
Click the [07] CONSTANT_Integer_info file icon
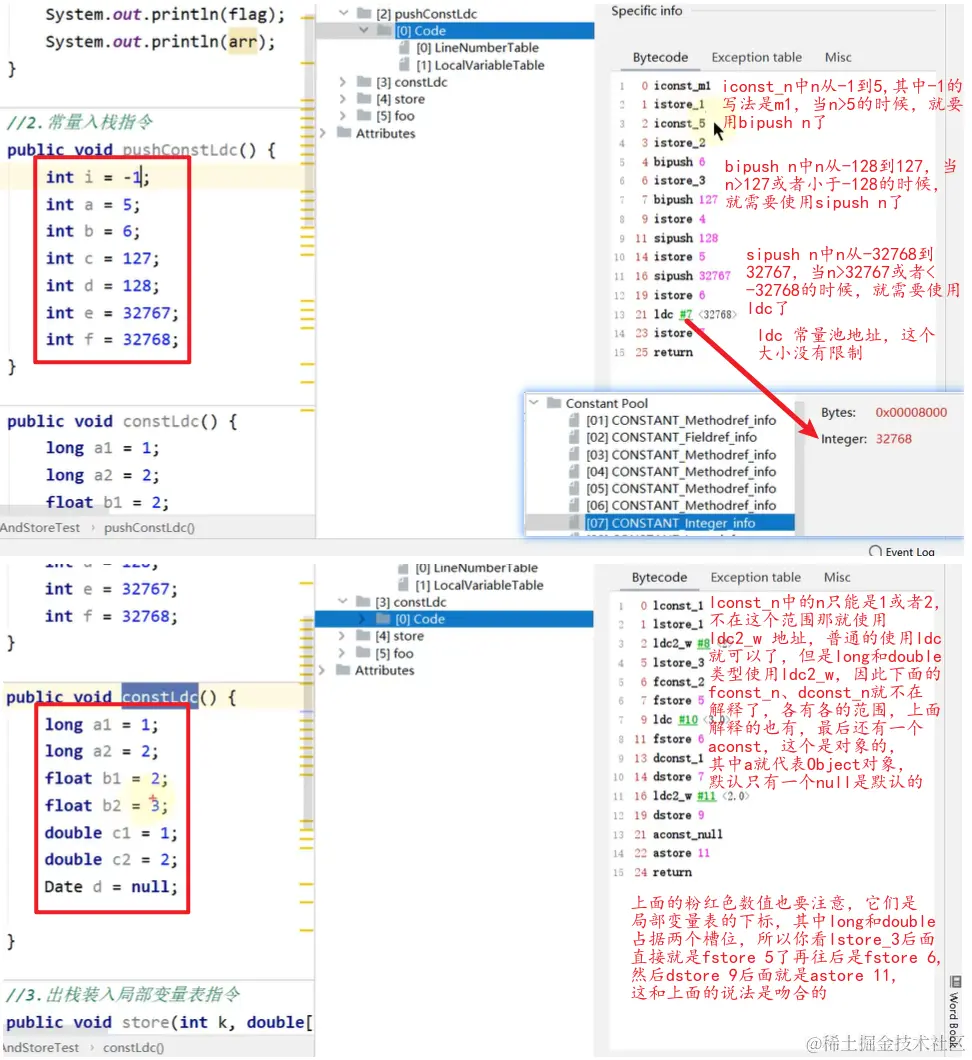pyautogui.click(x=574, y=523)
